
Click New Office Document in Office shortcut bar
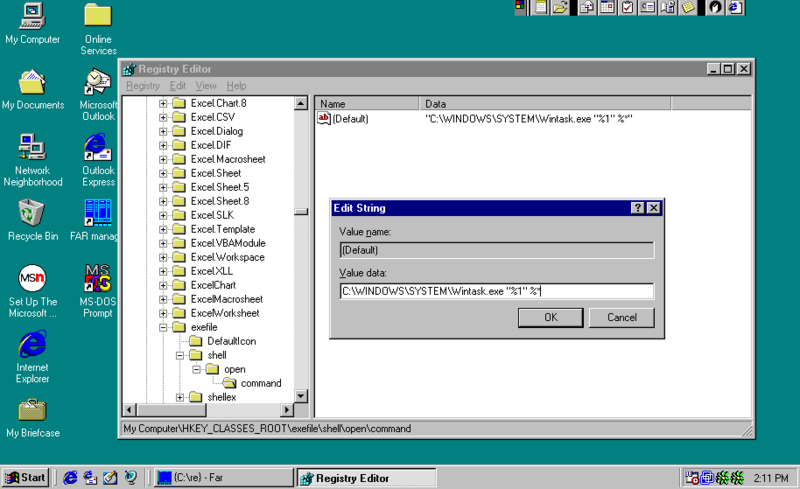[x=540, y=7]
